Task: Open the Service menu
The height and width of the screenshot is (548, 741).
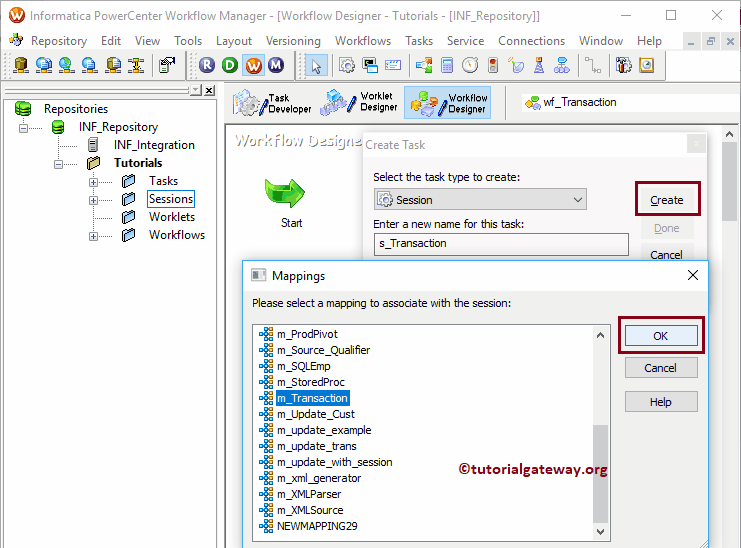Action: [465, 41]
